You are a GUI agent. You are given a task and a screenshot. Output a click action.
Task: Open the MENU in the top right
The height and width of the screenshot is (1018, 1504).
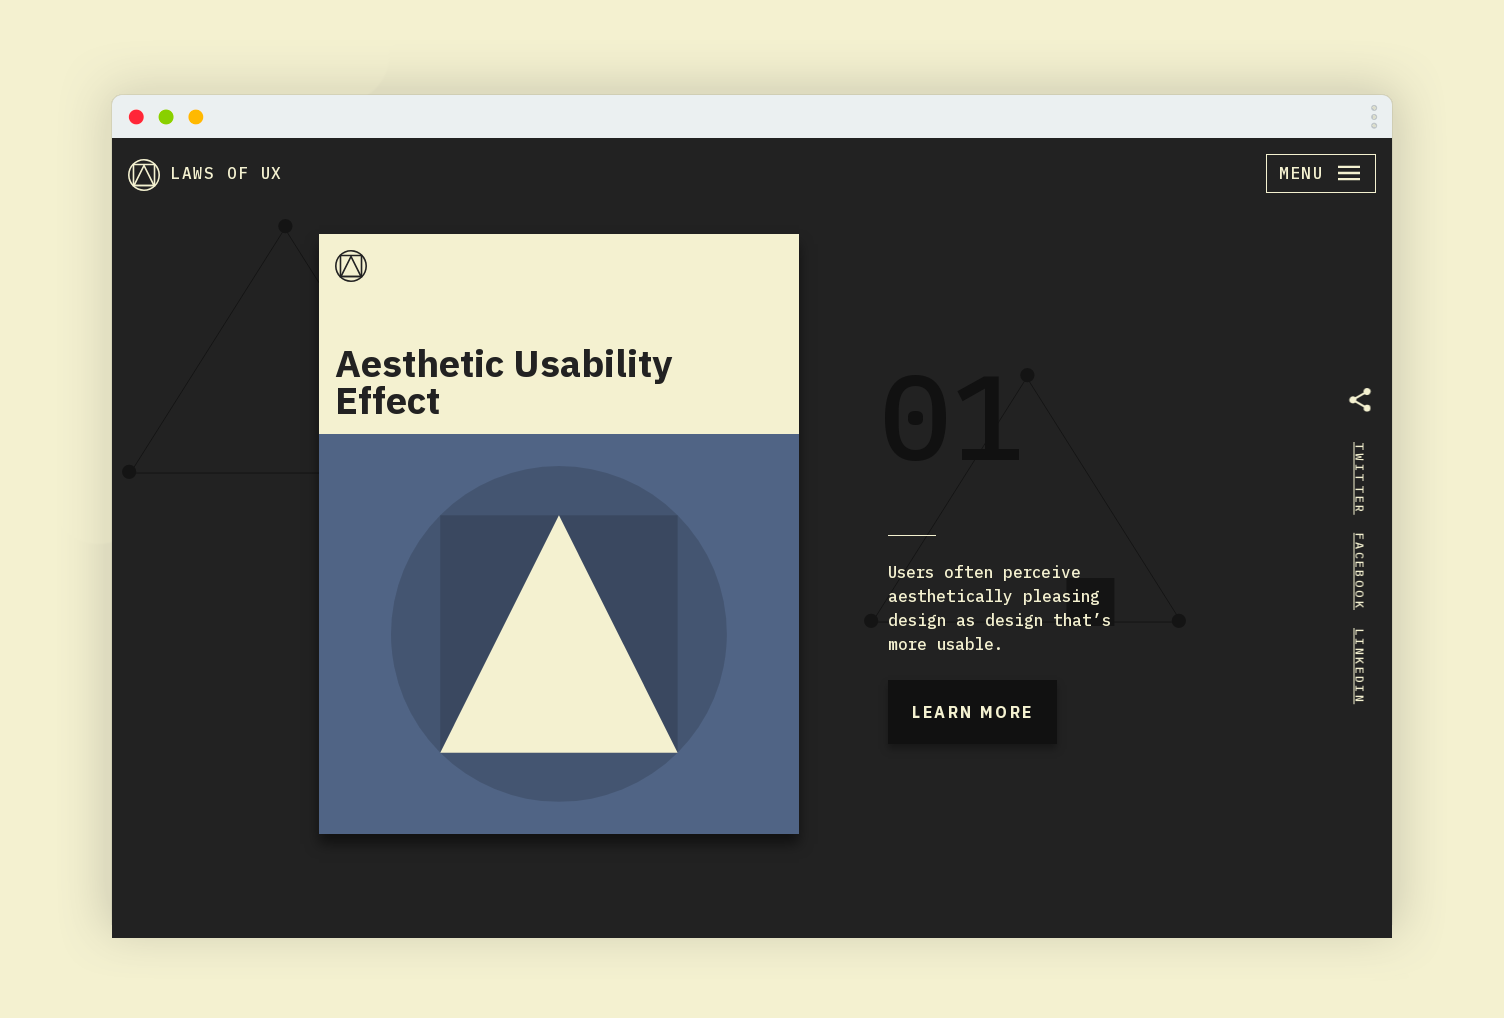click(x=1320, y=173)
